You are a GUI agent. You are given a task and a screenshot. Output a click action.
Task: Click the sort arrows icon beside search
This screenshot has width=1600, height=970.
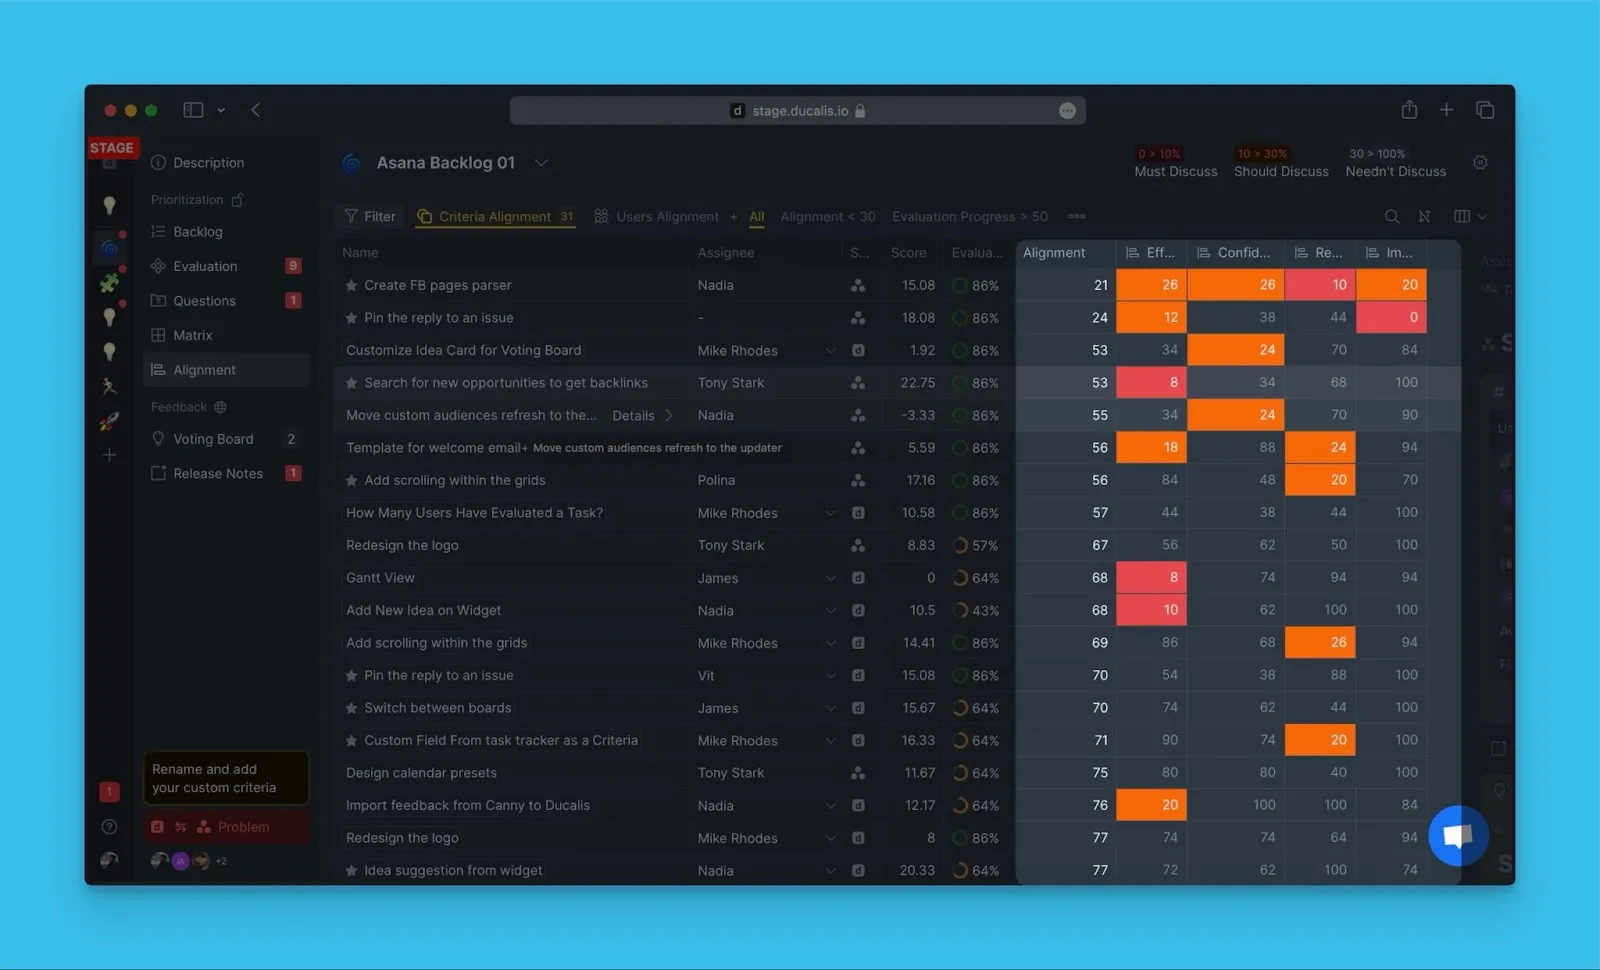(1424, 217)
